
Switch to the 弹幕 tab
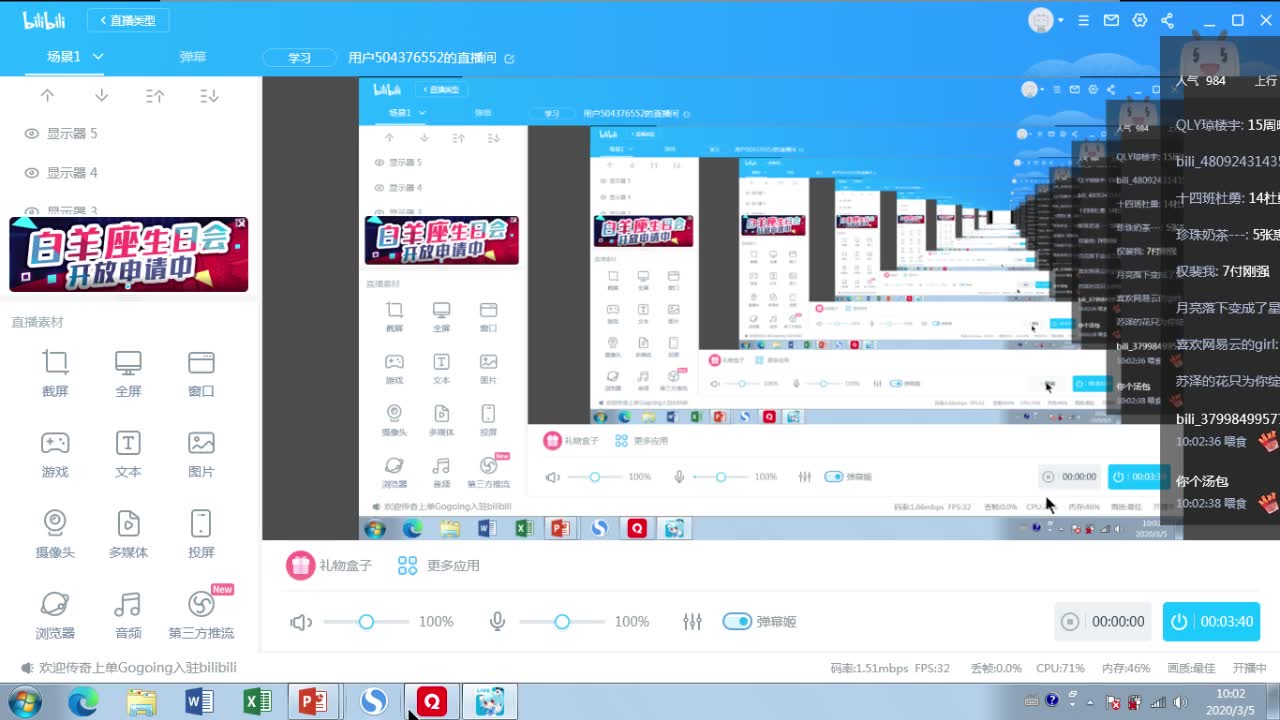(193, 57)
